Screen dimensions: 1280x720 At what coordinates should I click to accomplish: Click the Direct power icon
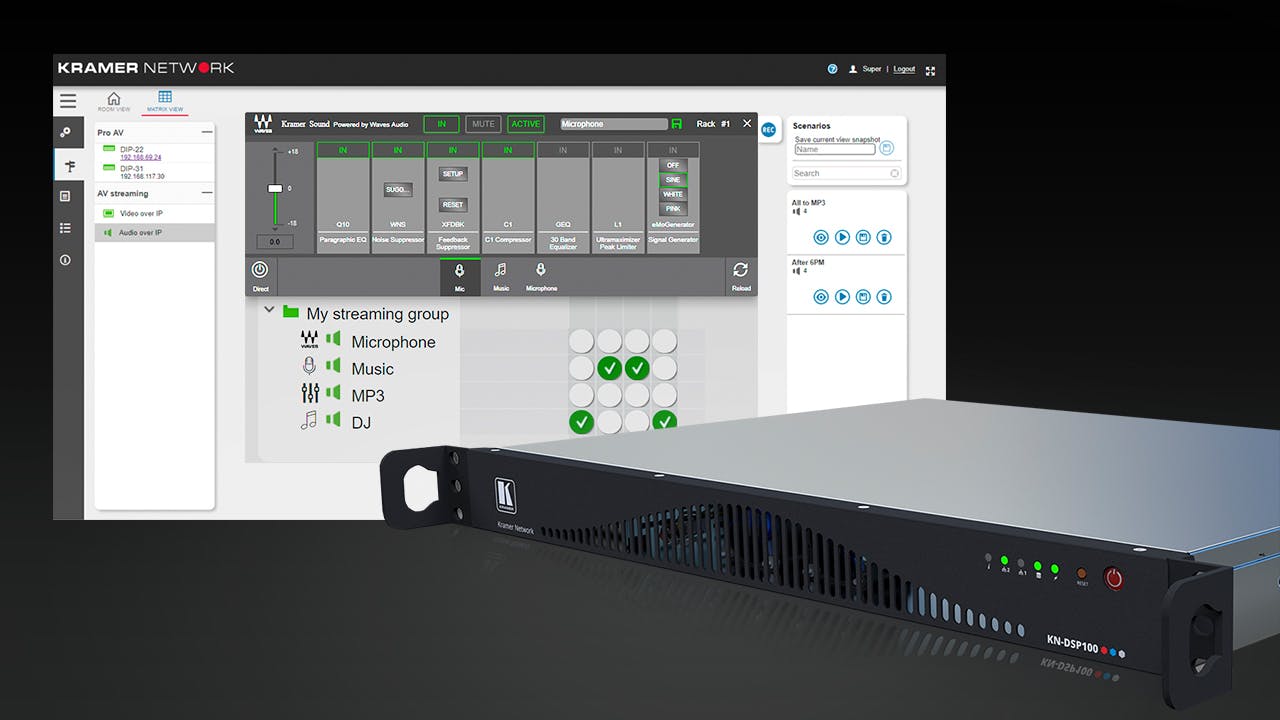pyautogui.click(x=259, y=270)
